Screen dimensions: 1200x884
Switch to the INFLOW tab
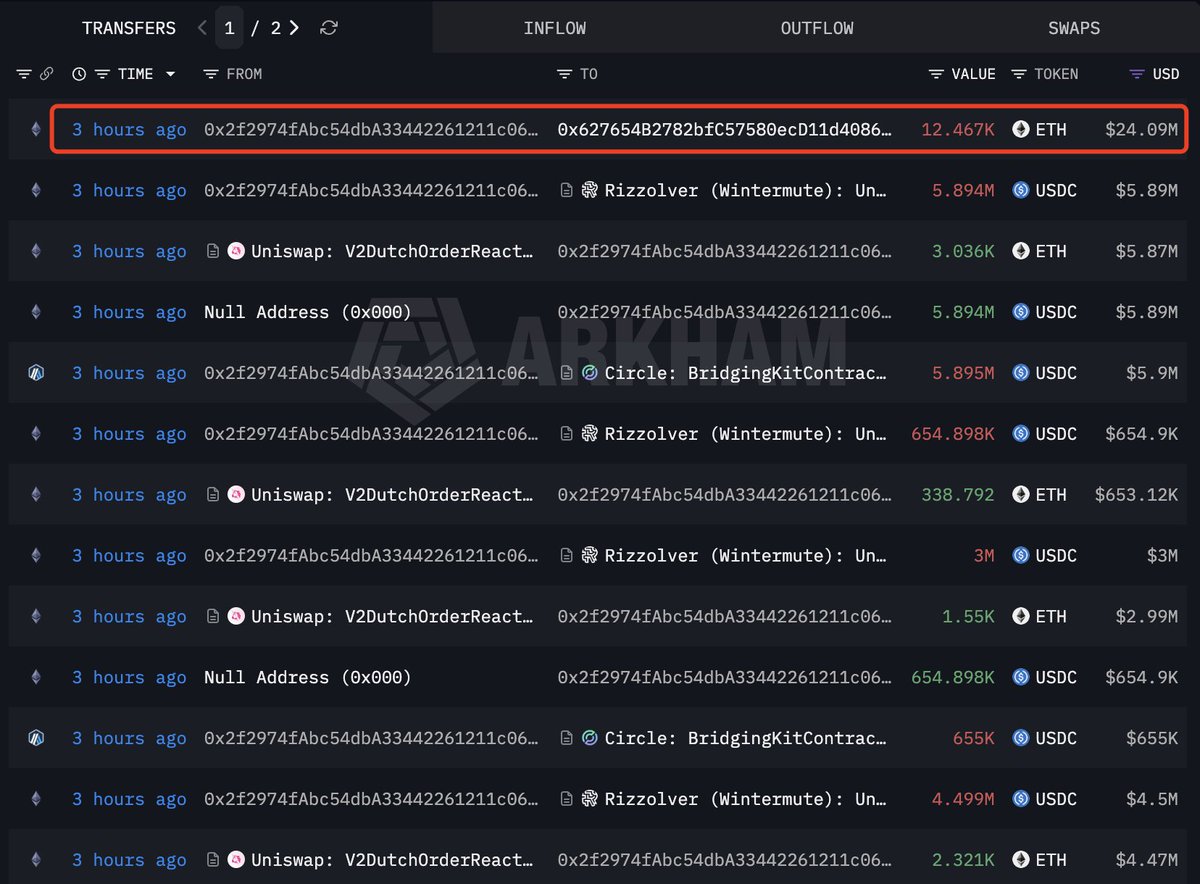tap(555, 28)
